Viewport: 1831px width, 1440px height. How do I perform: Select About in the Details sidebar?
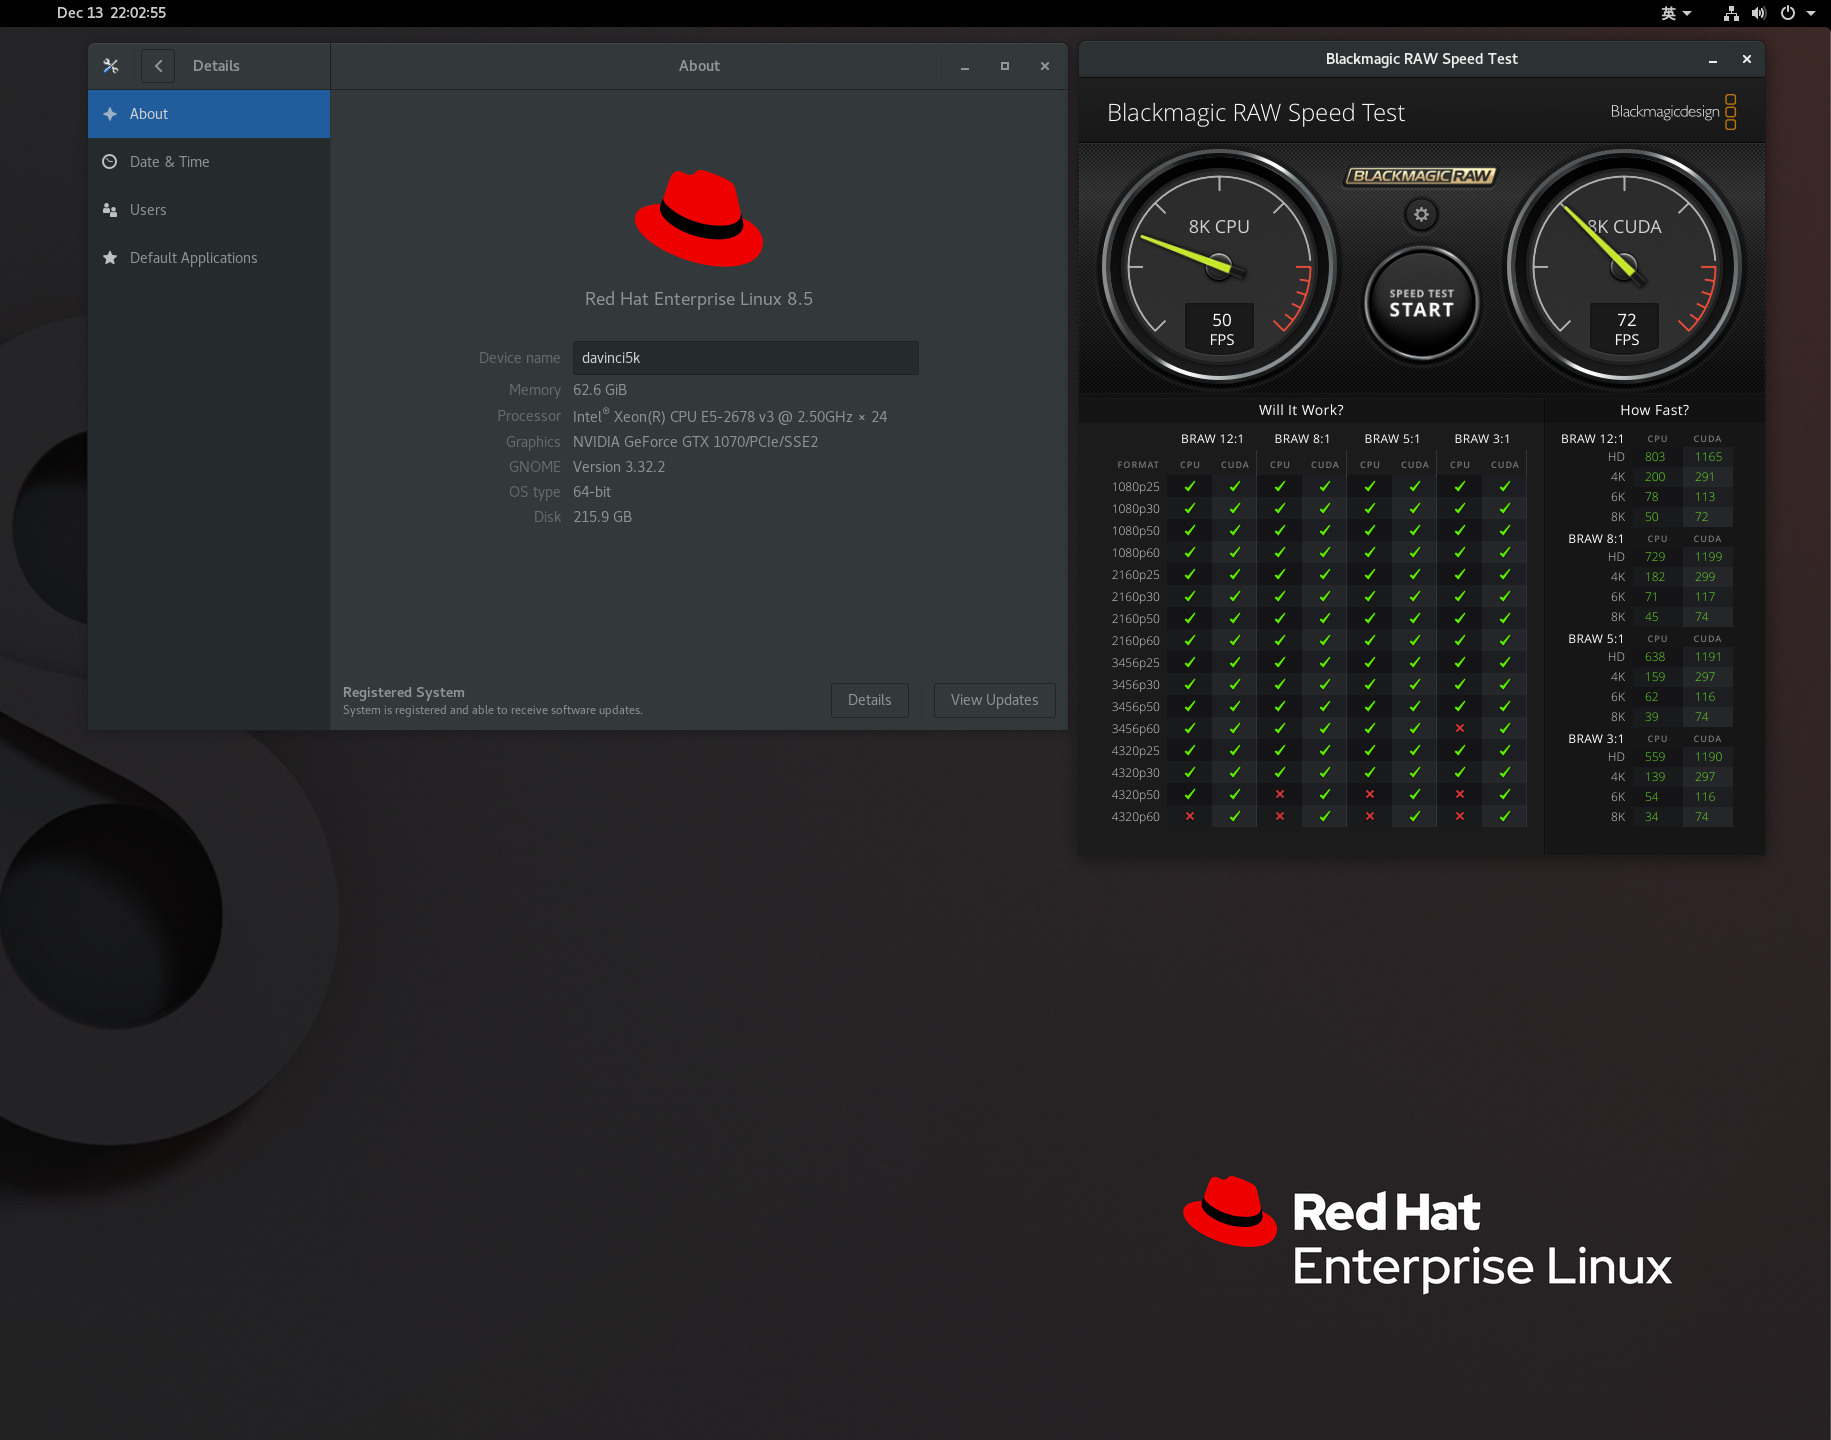click(x=209, y=114)
